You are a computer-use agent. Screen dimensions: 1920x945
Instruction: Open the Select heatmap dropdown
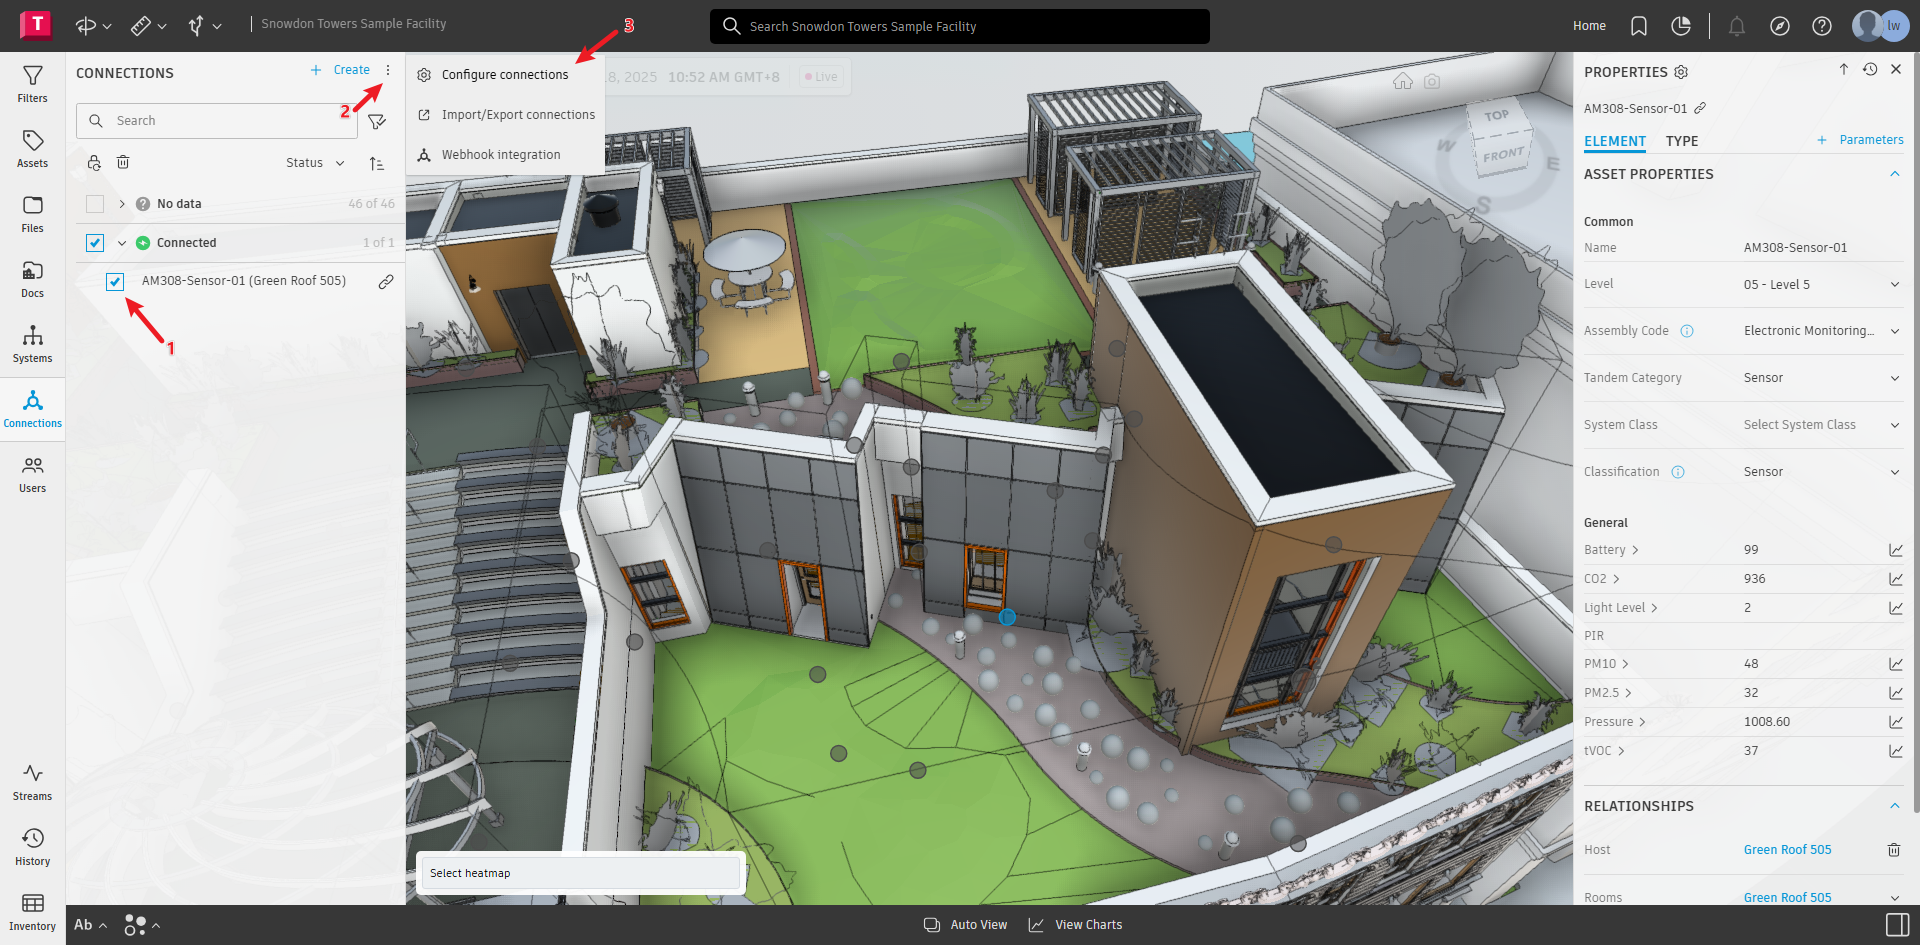[x=580, y=873]
